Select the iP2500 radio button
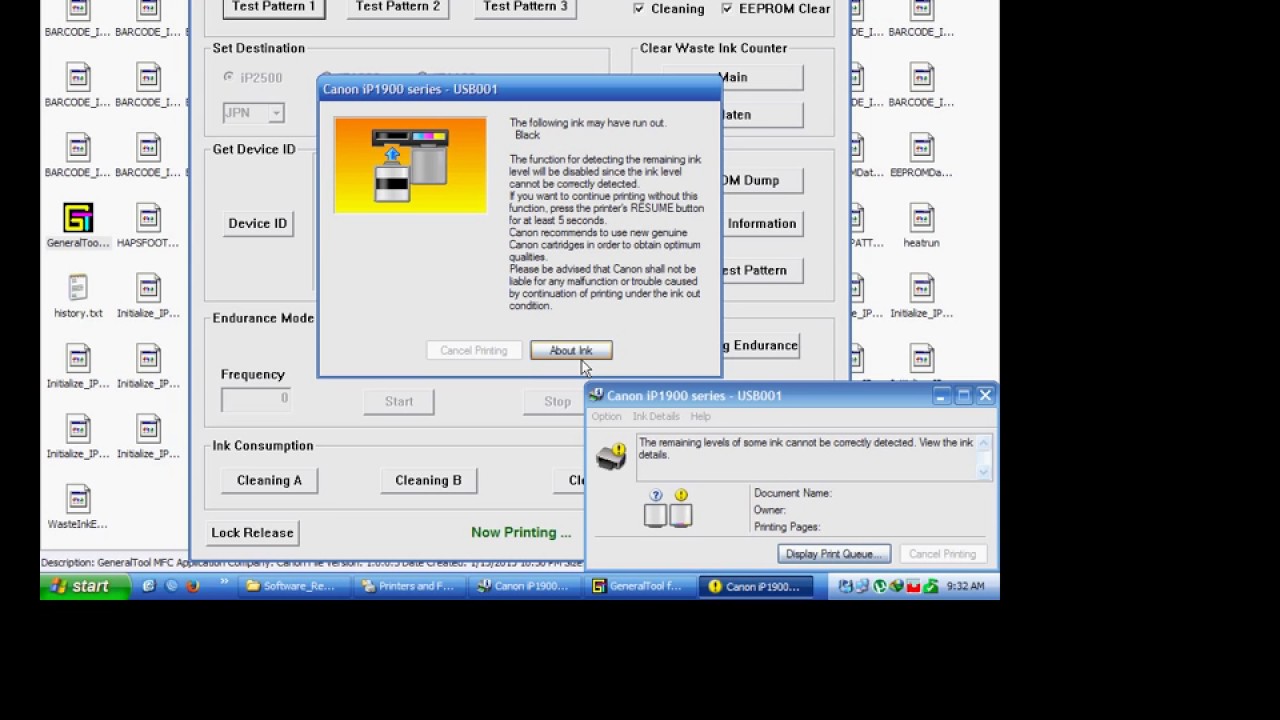 pos(229,77)
